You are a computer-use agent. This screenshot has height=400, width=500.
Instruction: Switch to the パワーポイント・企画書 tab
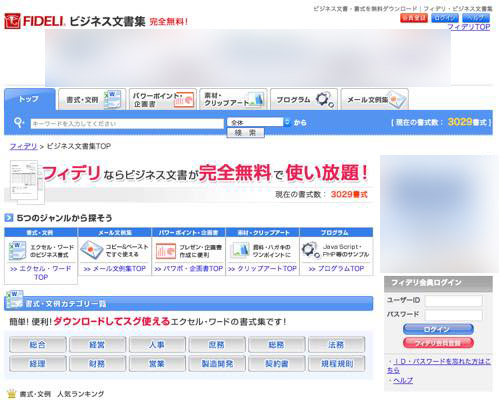pyautogui.click(x=163, y=99)
